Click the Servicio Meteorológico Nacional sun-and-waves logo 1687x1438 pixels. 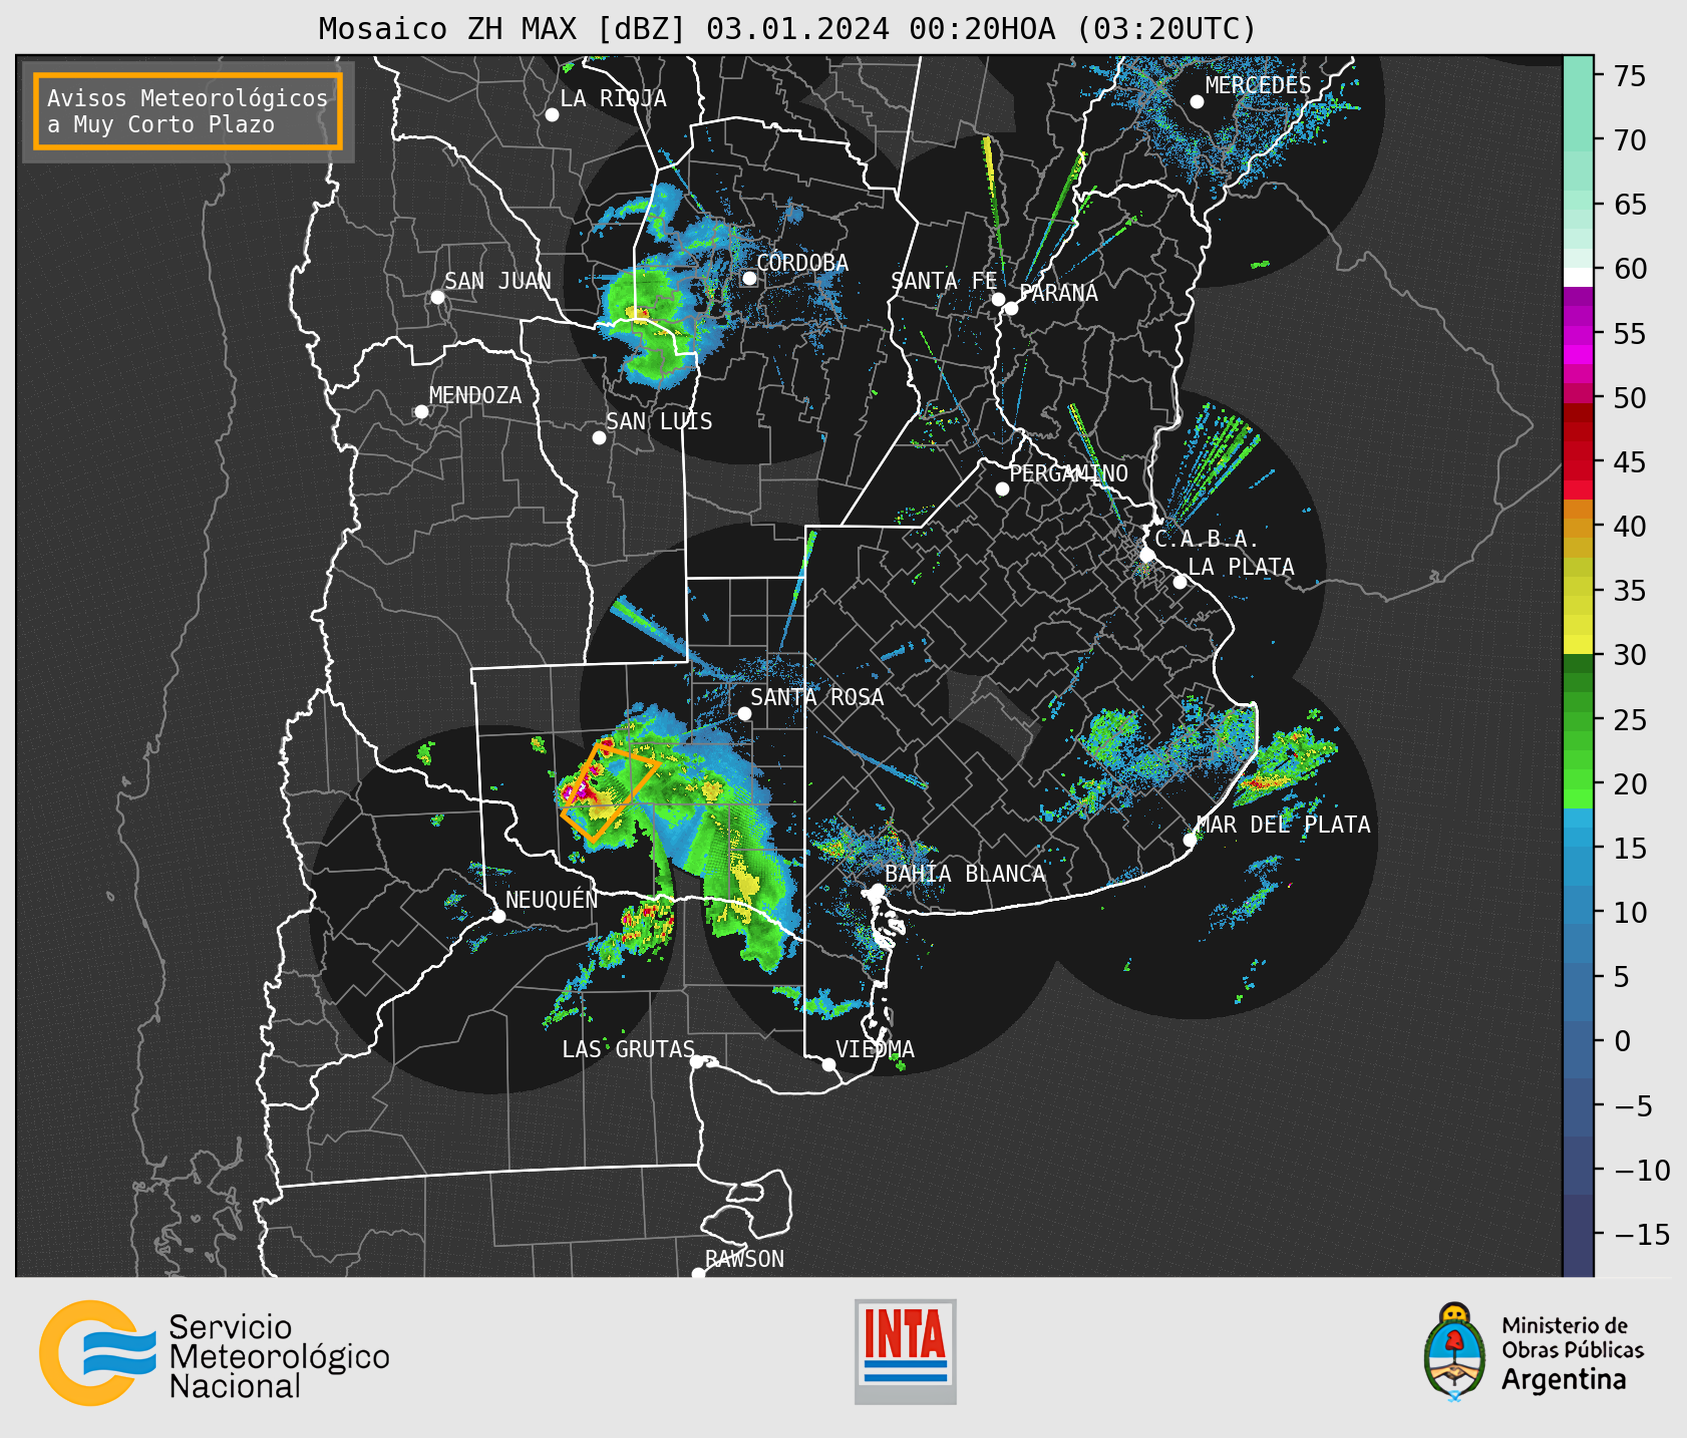[97, 1353]
